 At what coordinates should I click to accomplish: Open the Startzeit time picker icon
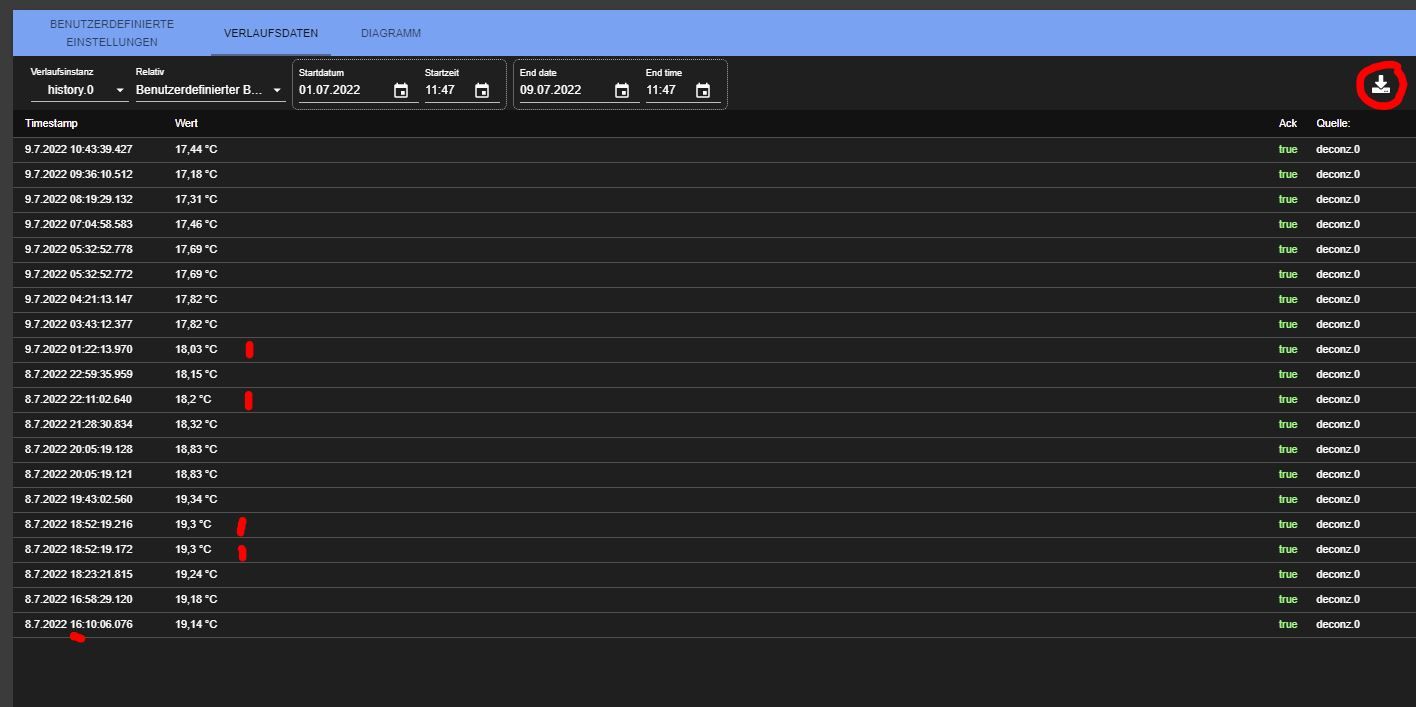tap(482, 91)
